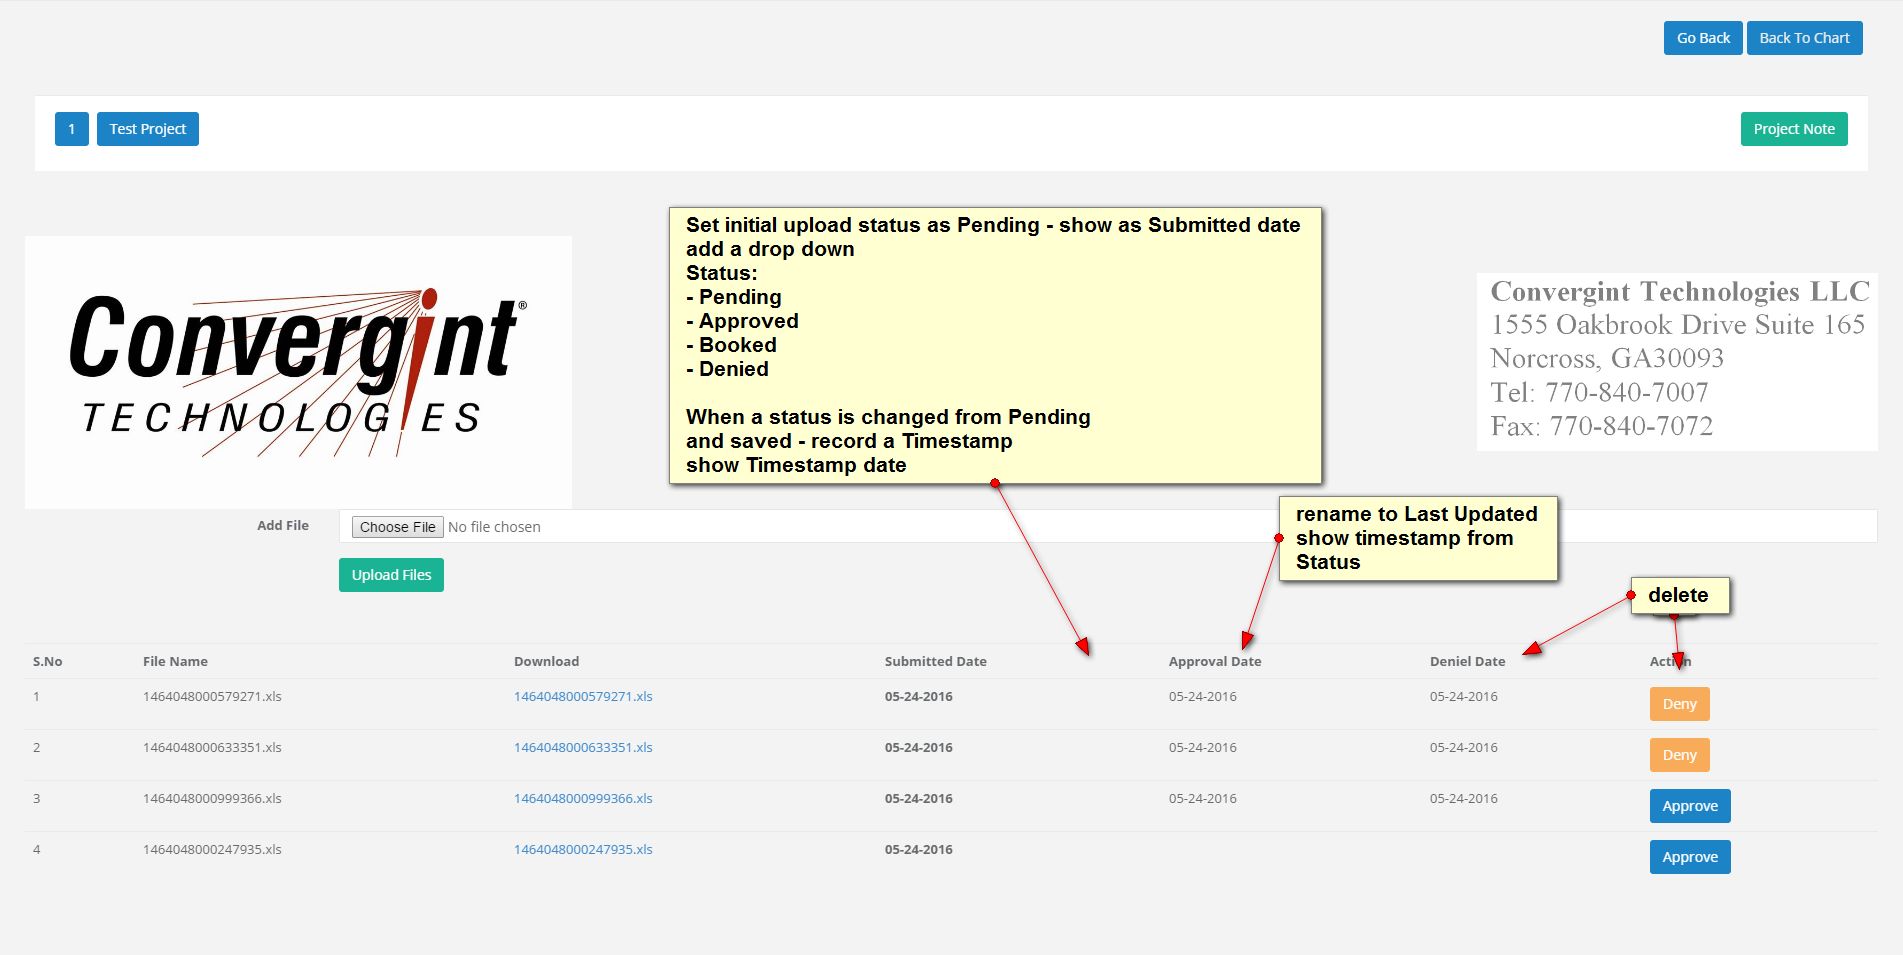
Task: Click the Approval Date column header
Action: point(1215,661)
